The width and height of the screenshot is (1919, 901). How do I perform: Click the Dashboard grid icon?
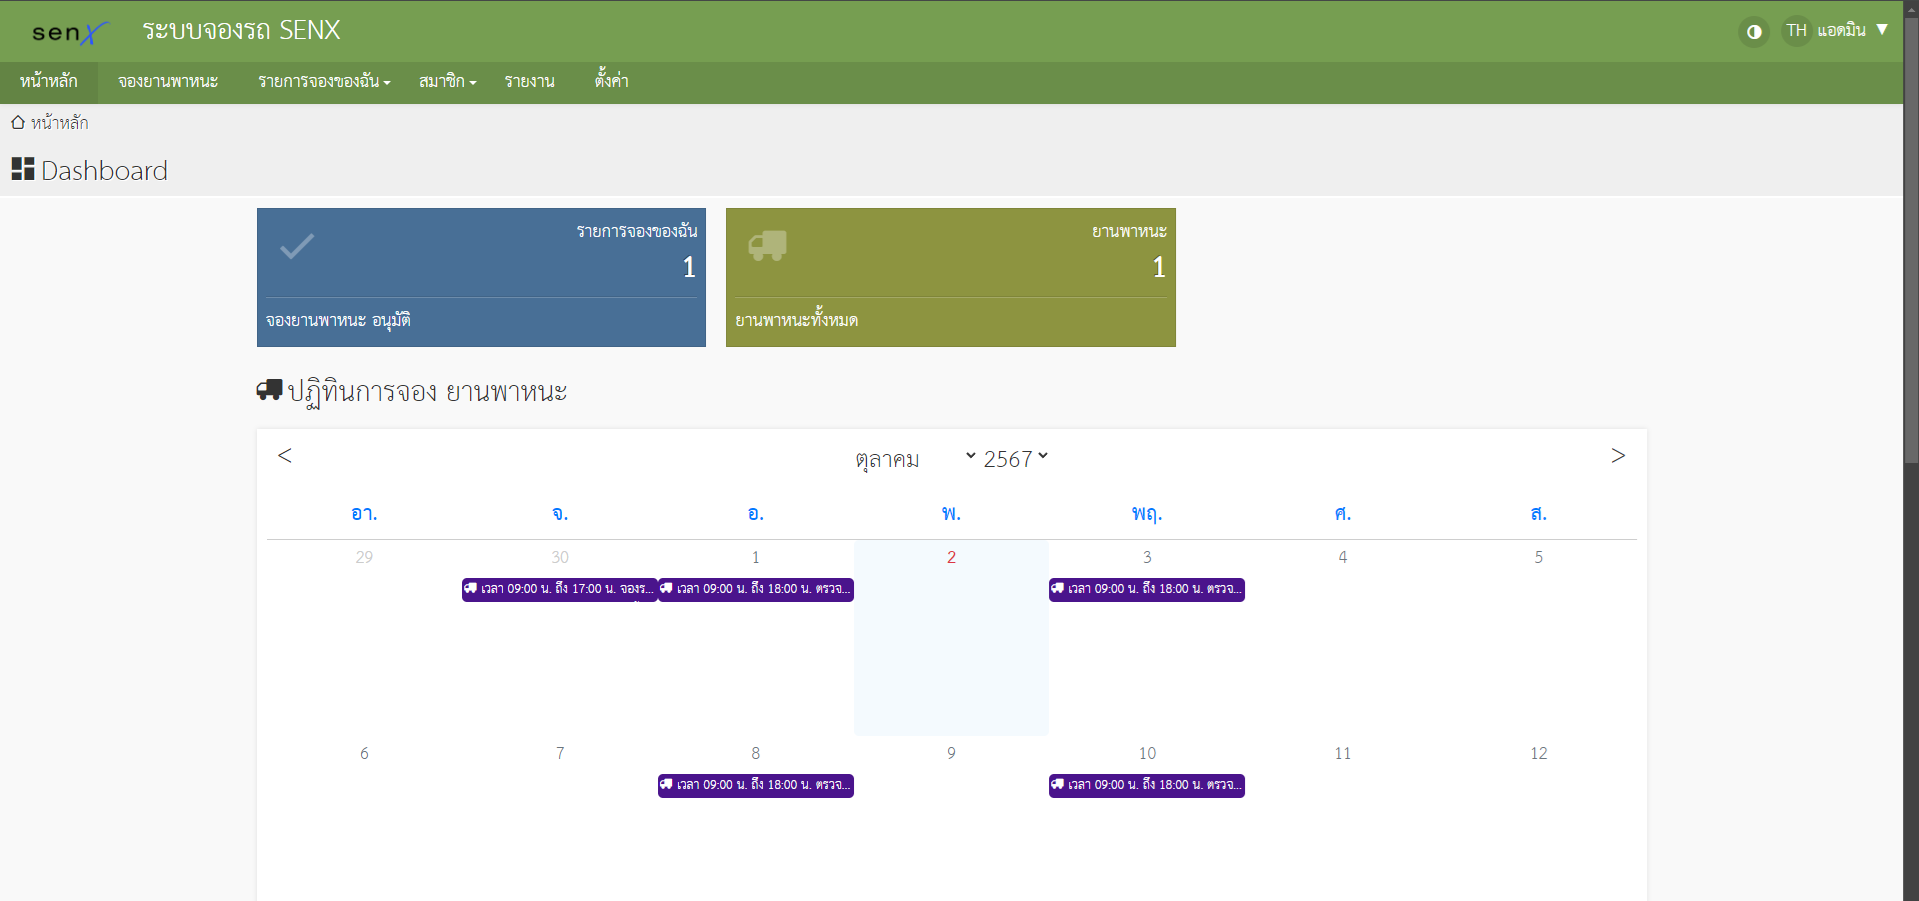click(22, 170)
